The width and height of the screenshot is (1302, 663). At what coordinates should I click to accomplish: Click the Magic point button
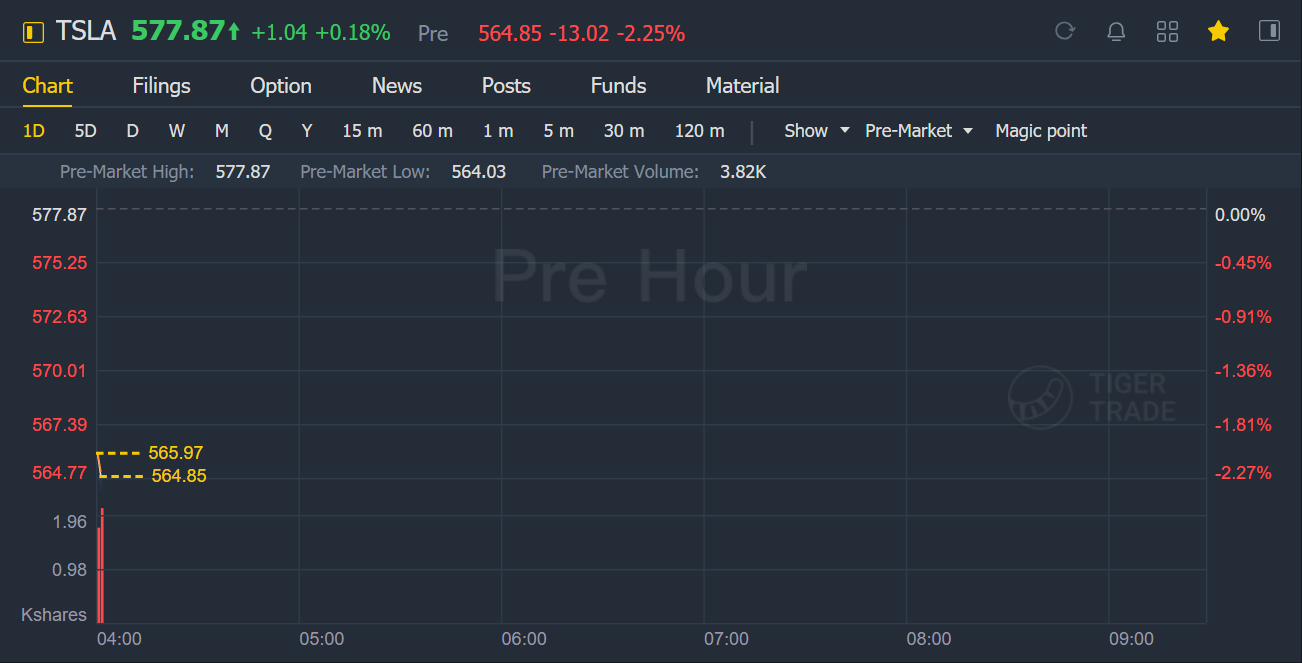tap(1041, 131)
